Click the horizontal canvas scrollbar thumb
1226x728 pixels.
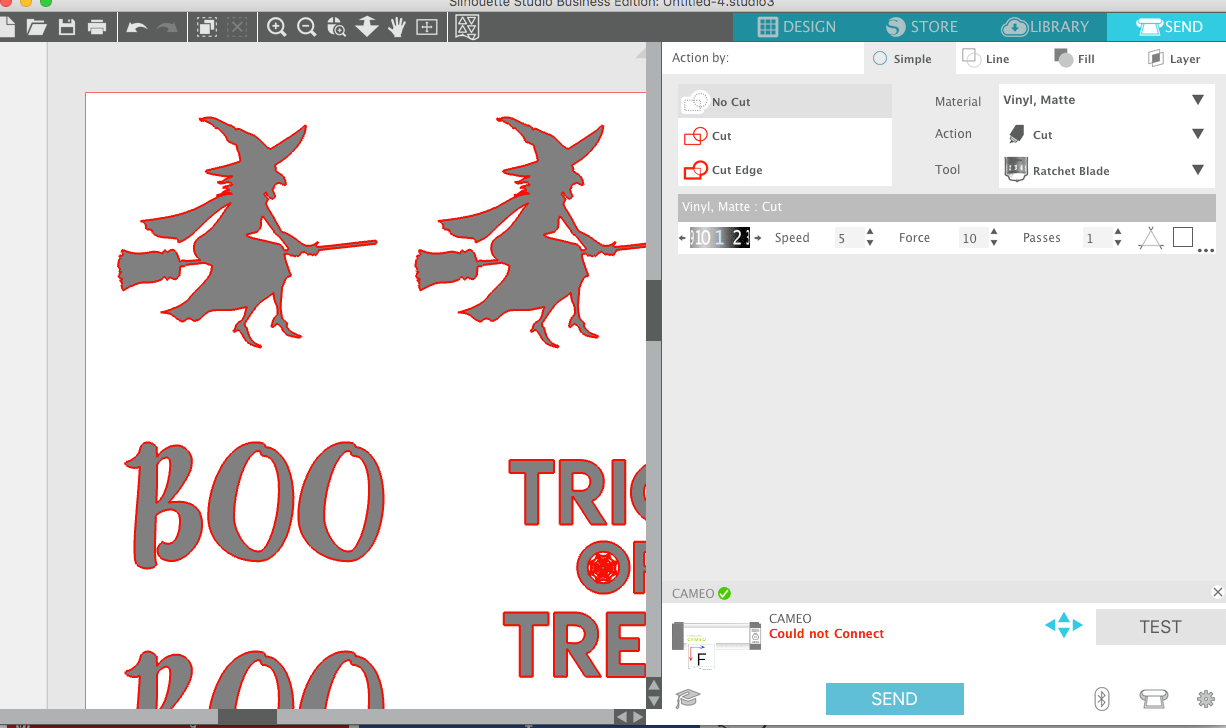click(247, 717)
